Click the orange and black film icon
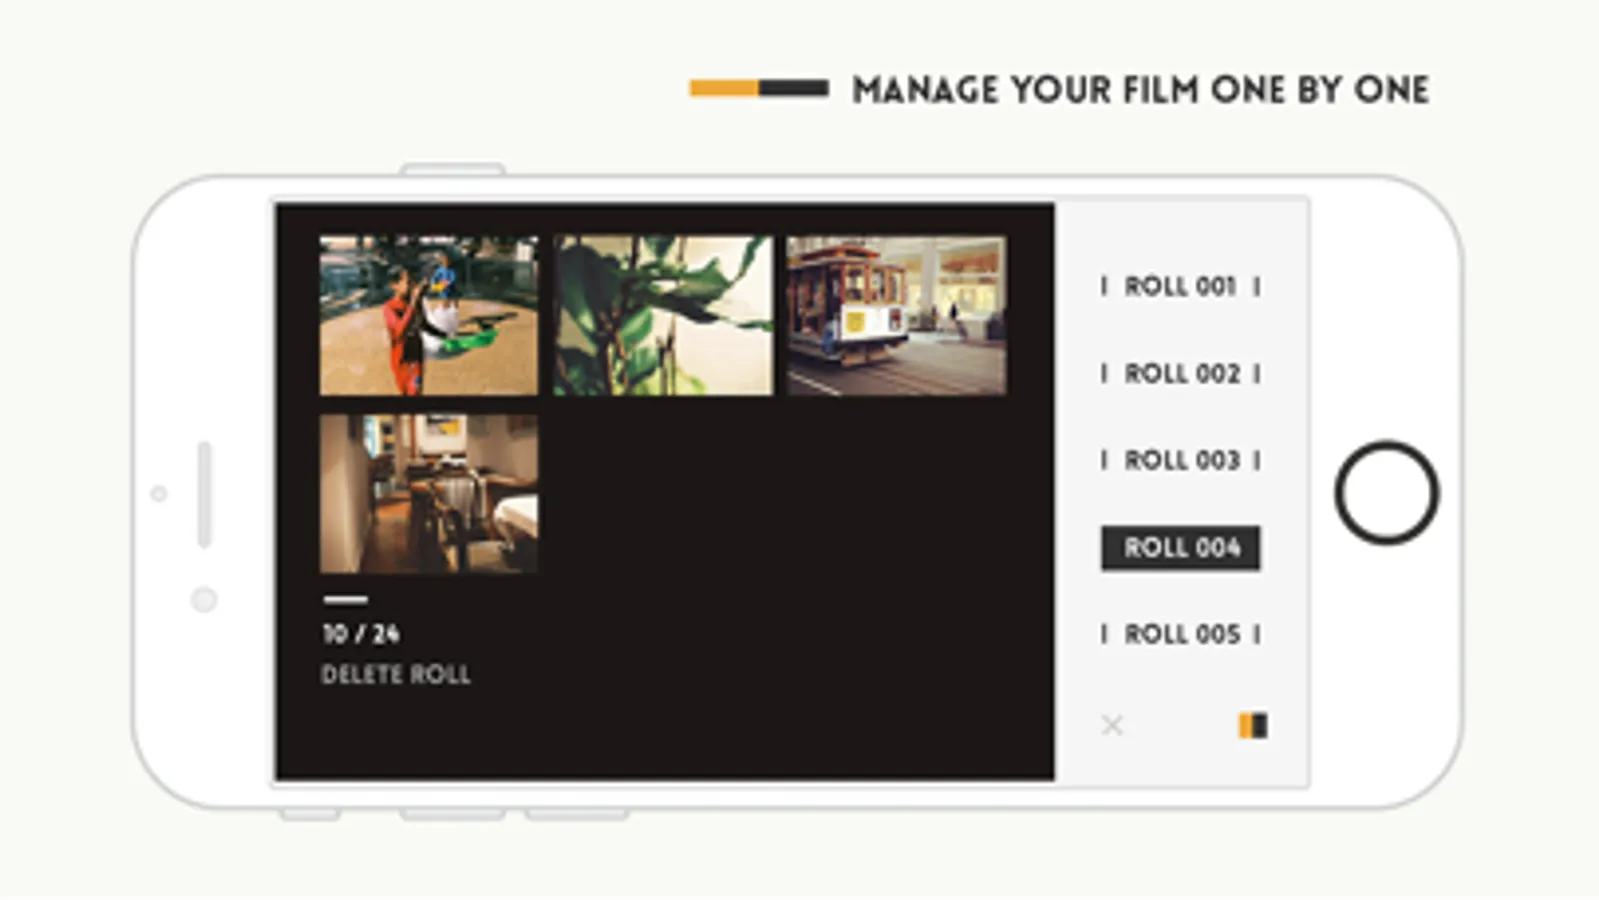 [1253, 725]
